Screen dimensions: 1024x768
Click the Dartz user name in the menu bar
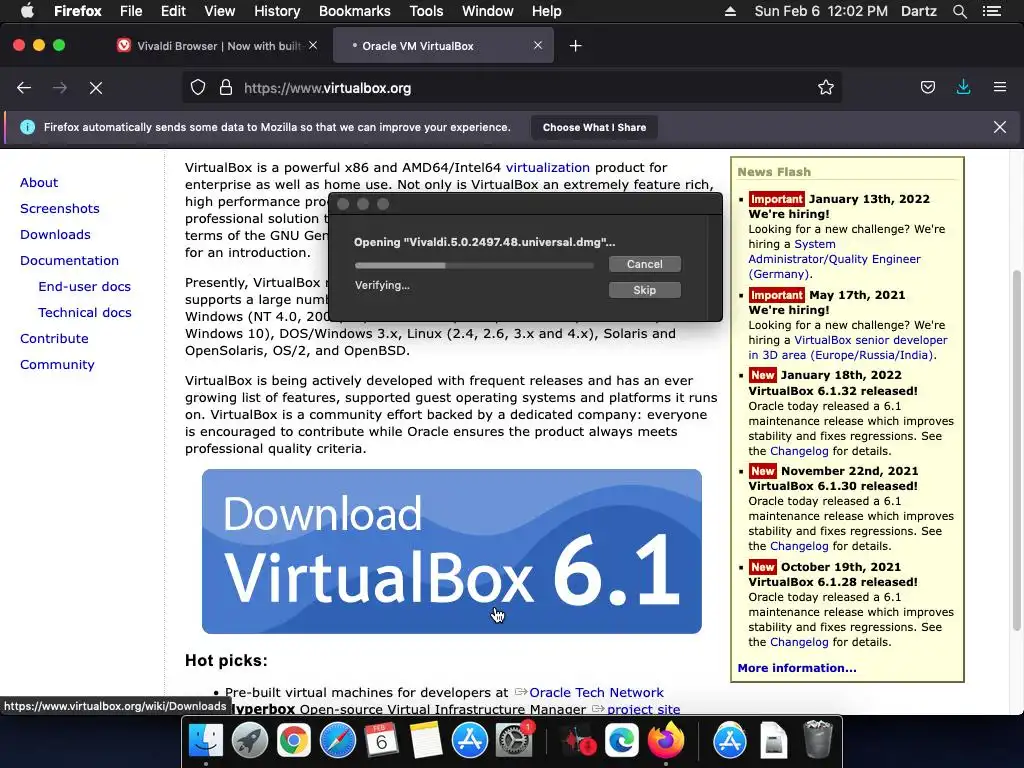(918, 11)
